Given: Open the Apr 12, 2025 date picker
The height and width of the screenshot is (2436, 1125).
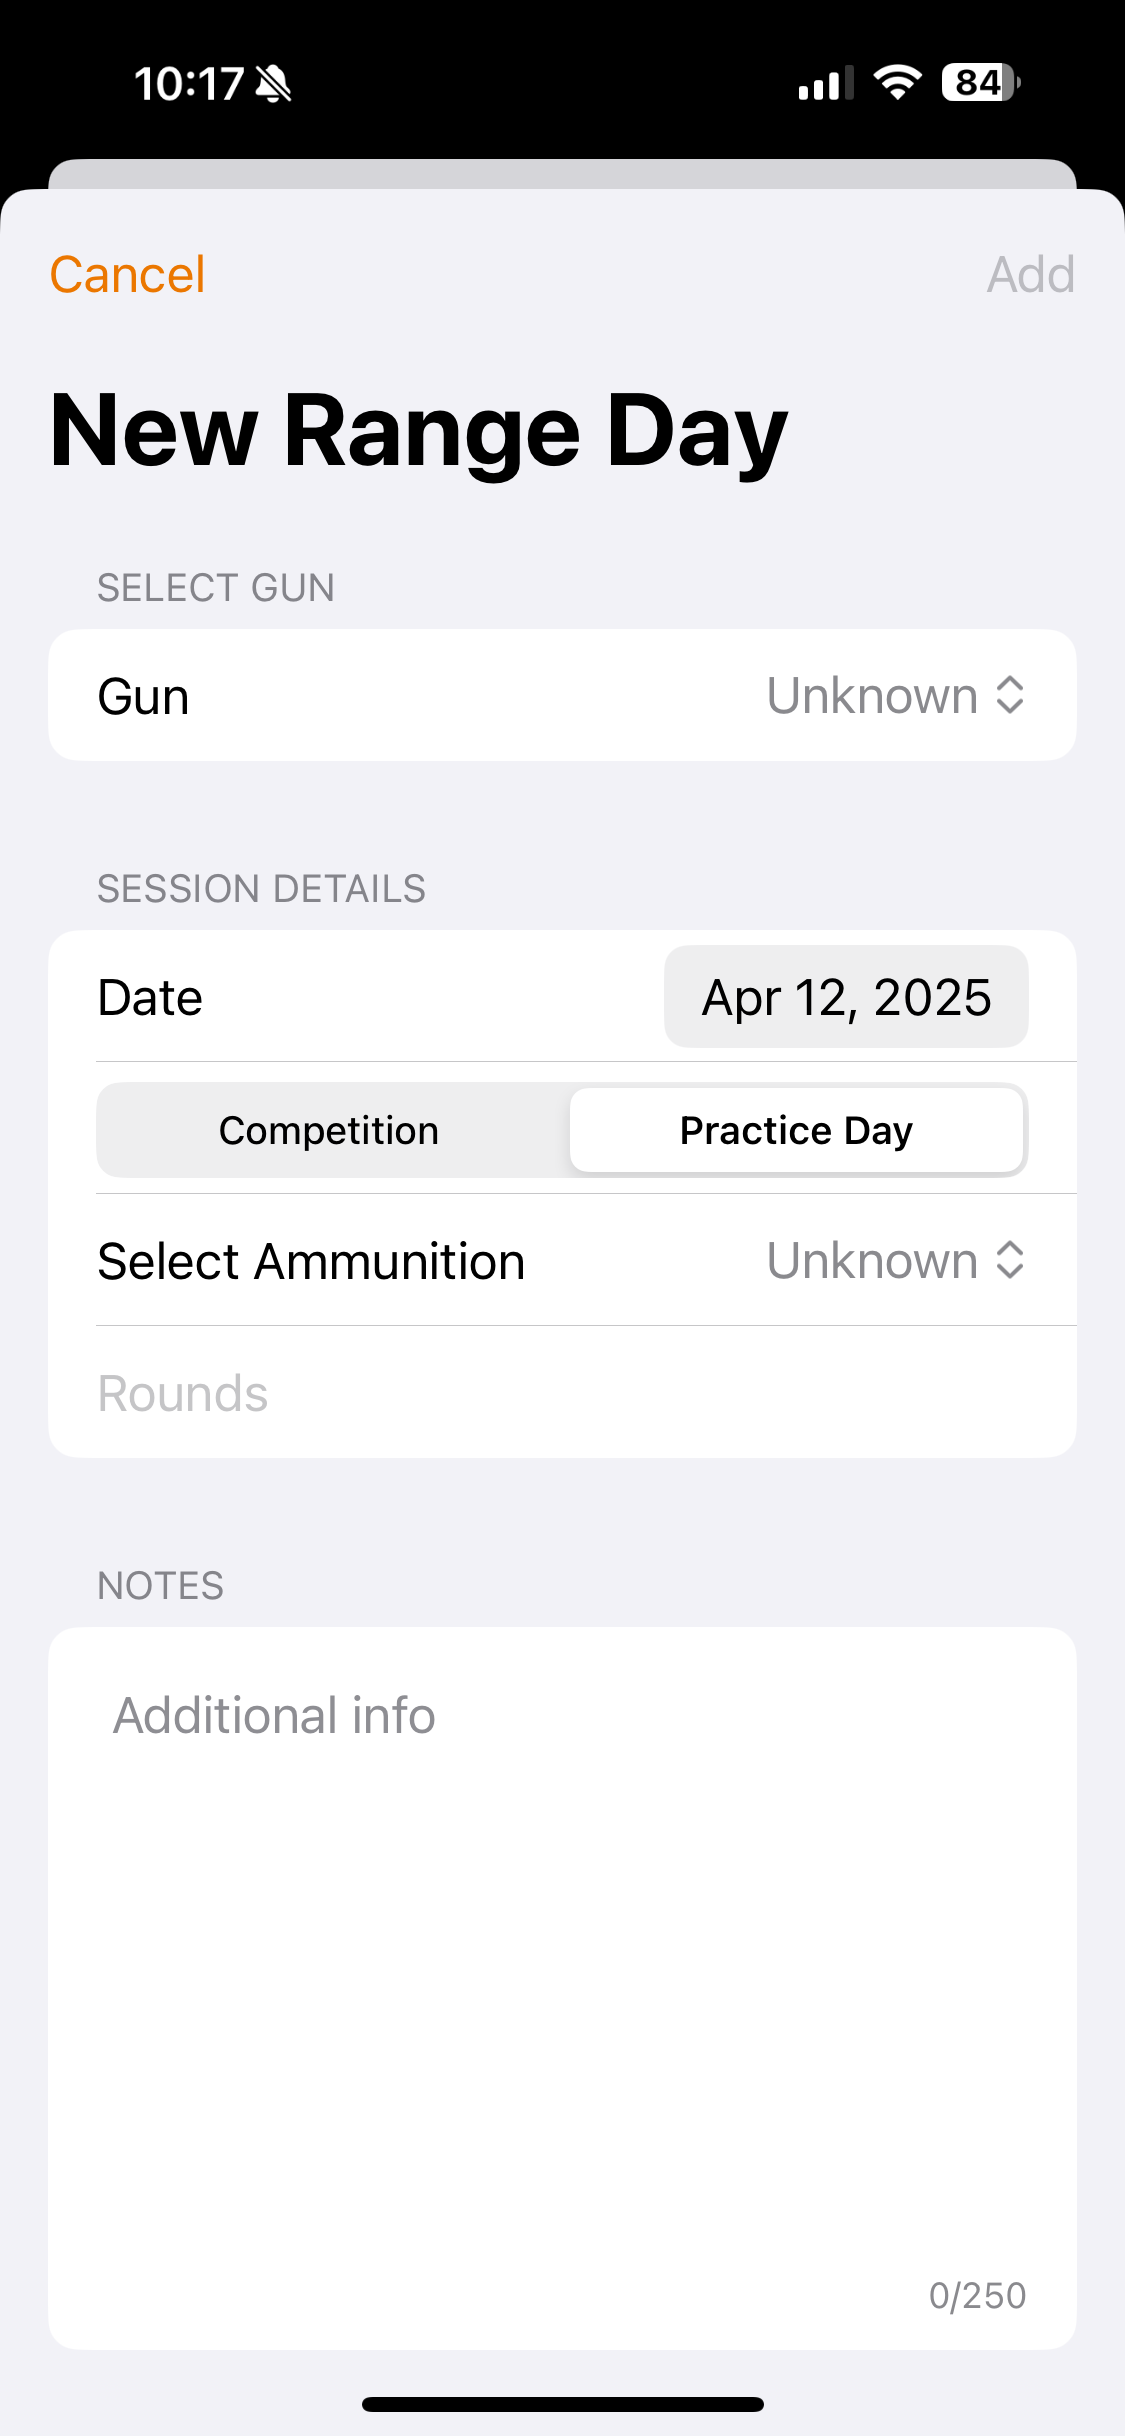Looking at the screenshot, I should tap(846, 997).
